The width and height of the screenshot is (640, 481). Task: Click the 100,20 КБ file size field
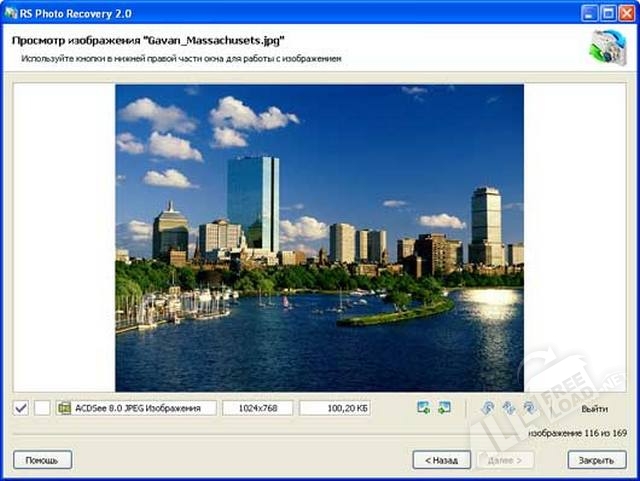tap(334, 408)
